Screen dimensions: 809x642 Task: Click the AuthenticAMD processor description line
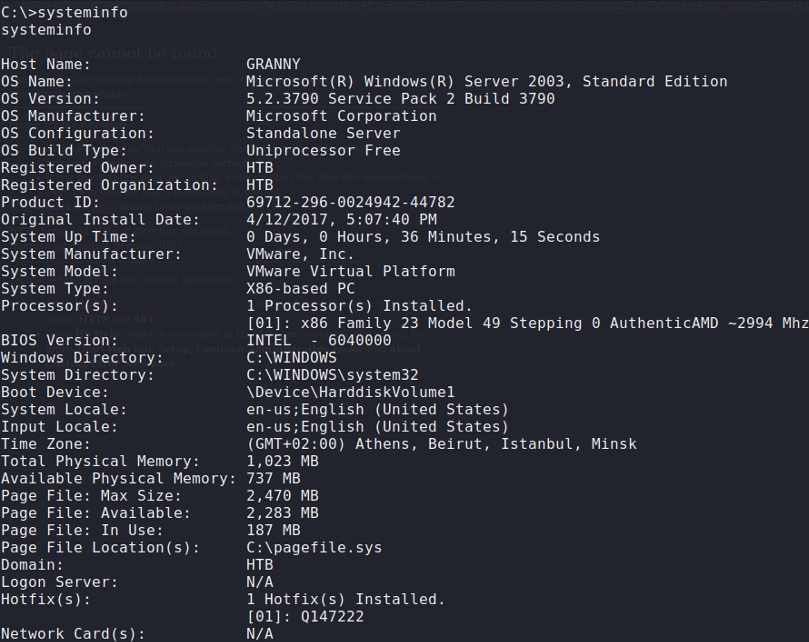pyautogui.click(x=527, y=323)
